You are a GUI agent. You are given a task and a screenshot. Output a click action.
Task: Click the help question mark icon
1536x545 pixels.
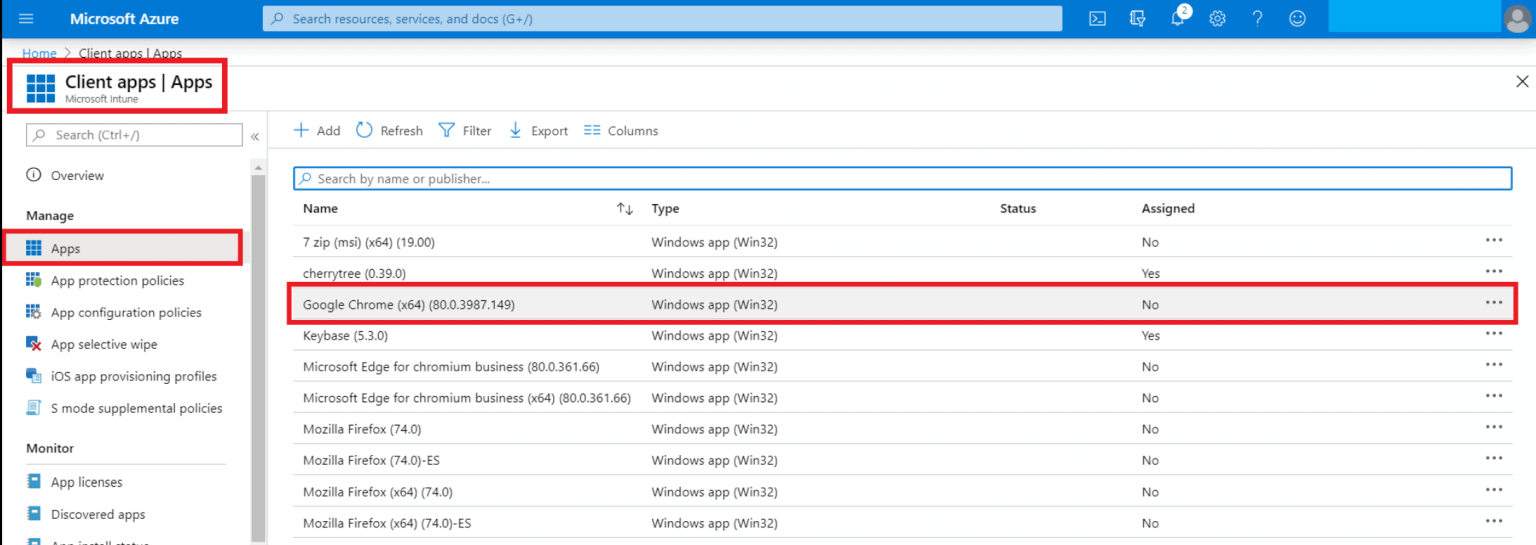[1257, 19]
